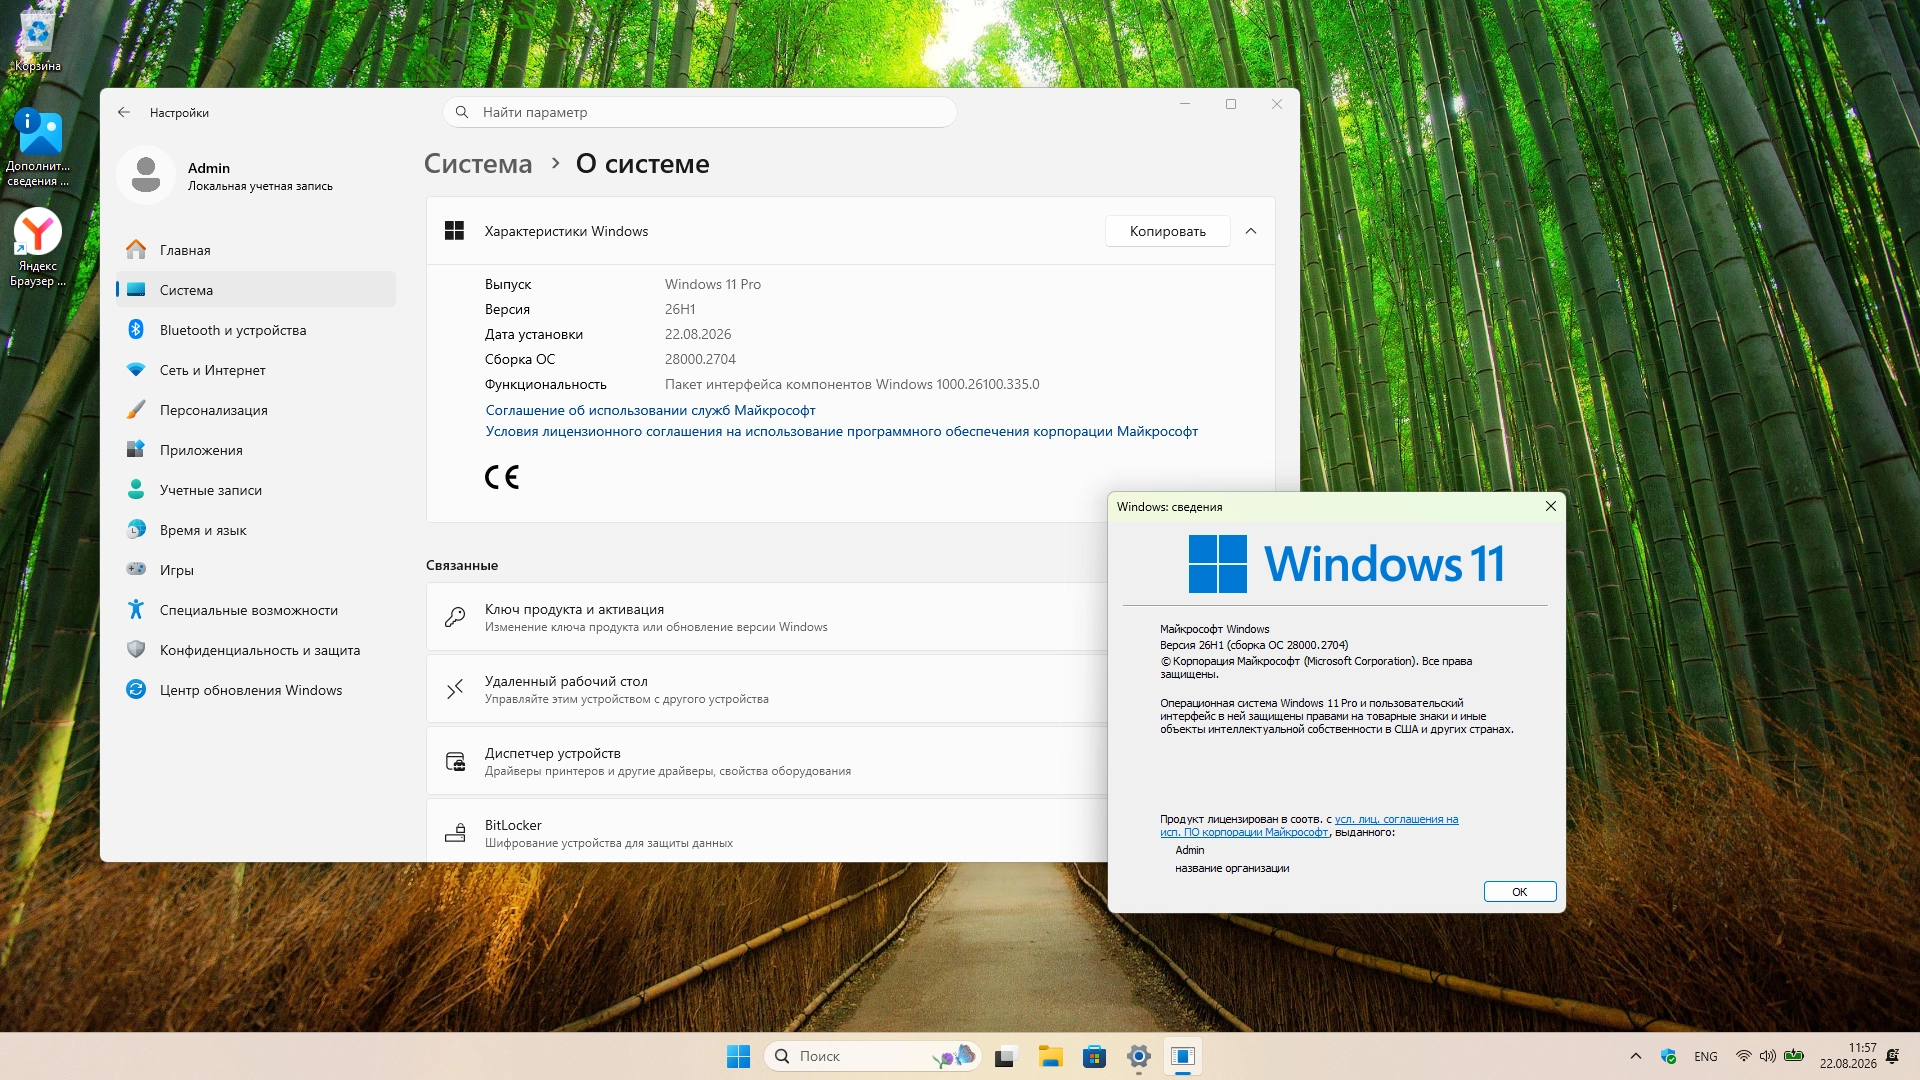The image size is (1920, 1080).
Task: Go back using the Settings back arrow
Action: pos(124,112)
